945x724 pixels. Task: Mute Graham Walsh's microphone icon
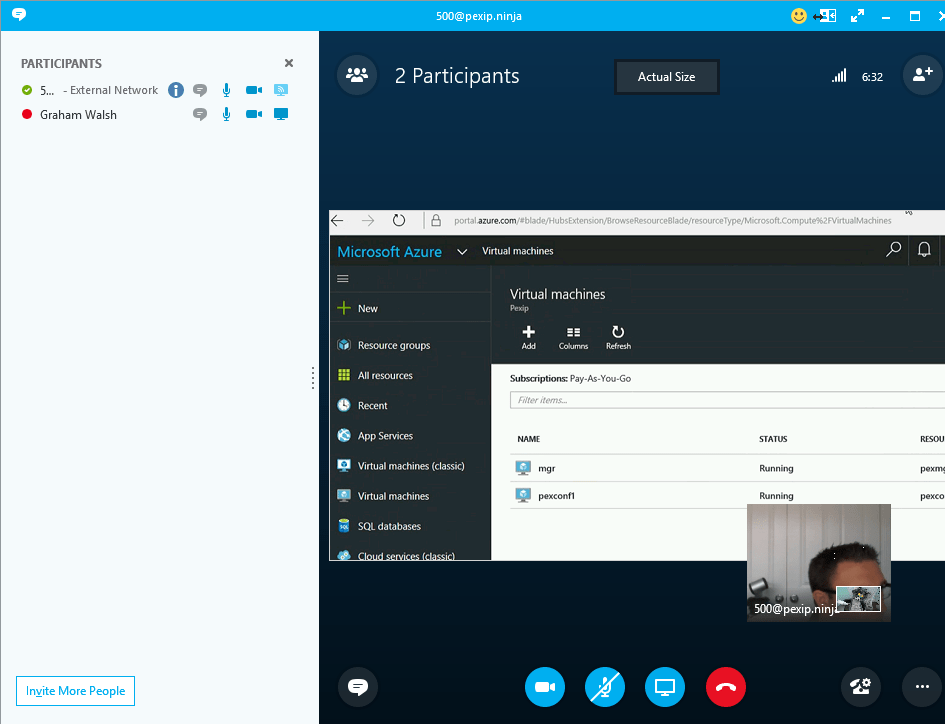(226, 115)
